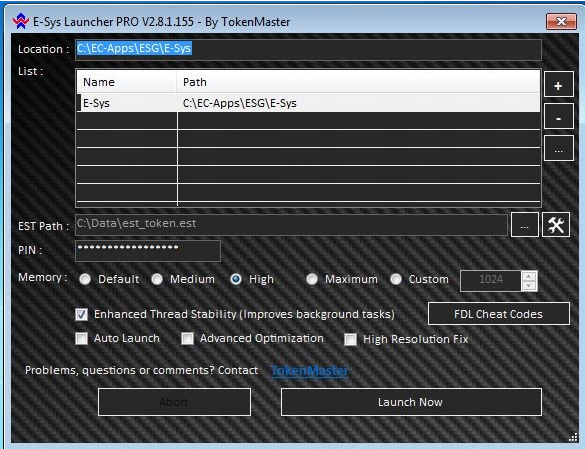
Task: Select High memory option
Action: (236, 279)
